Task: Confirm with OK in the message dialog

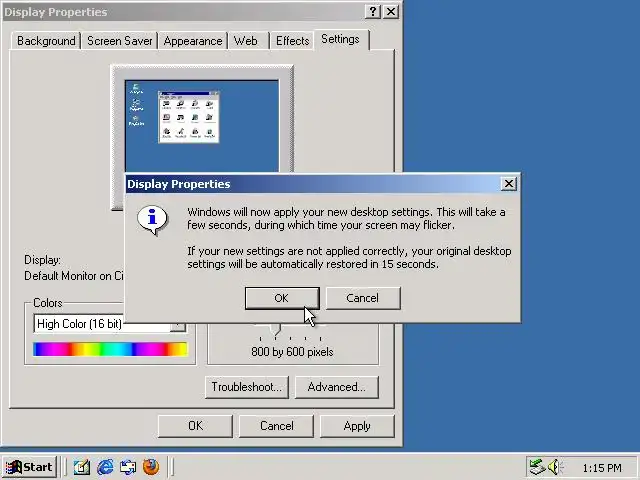Action: pos(282,298)
